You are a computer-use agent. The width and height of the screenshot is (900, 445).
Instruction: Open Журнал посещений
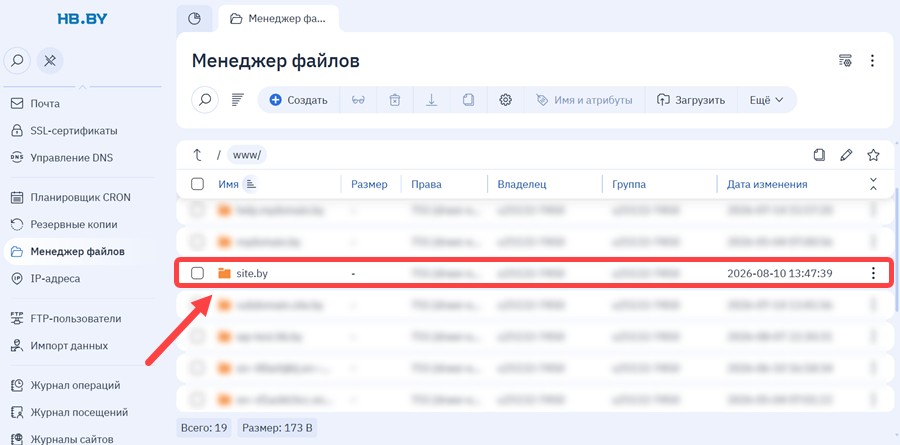[69, 412]
